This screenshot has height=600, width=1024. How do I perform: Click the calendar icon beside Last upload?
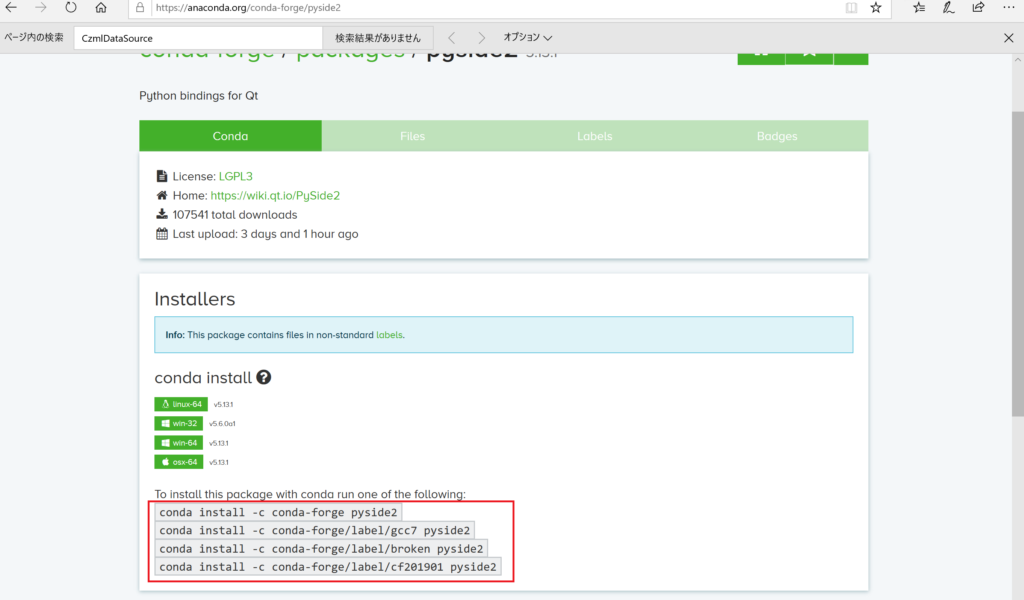[162, 234]
